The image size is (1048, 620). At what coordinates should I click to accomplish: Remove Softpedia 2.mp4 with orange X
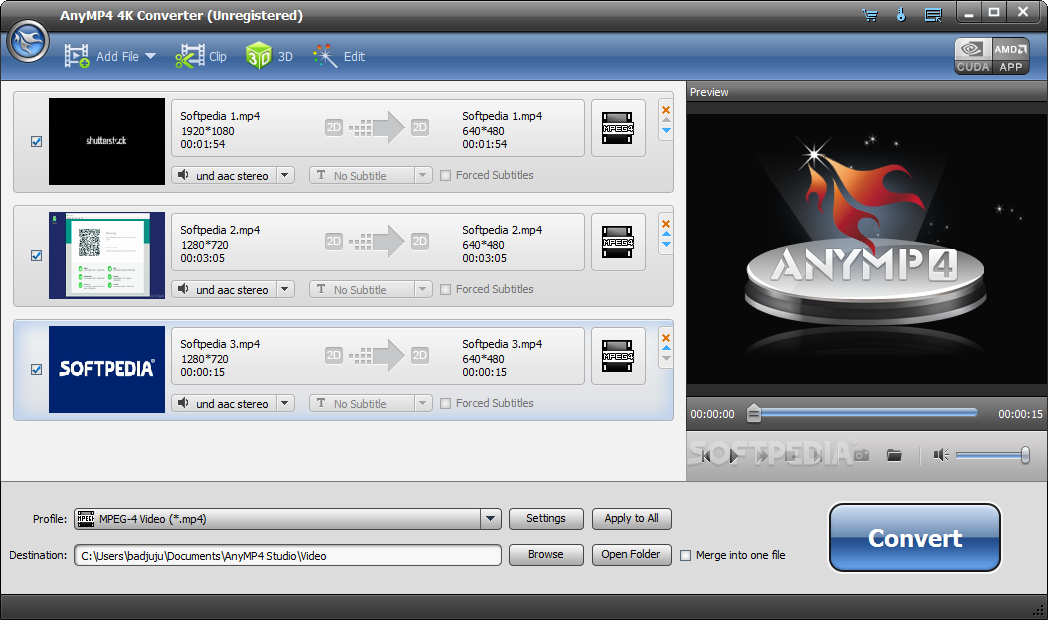(x=666, y=224)
